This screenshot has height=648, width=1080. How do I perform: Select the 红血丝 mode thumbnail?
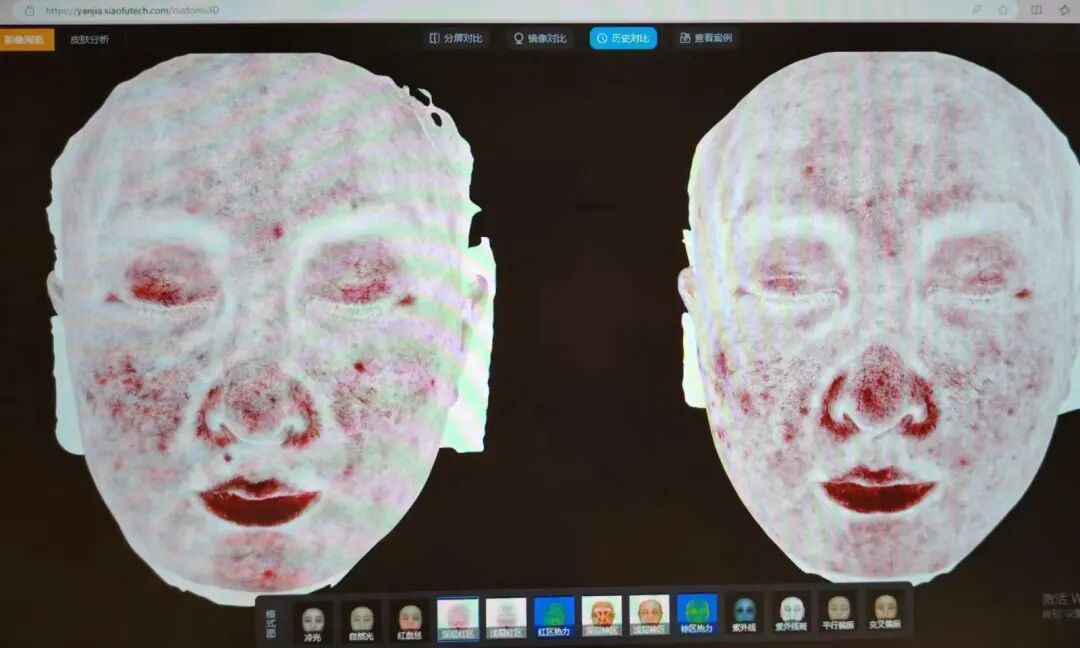[409, 621]
